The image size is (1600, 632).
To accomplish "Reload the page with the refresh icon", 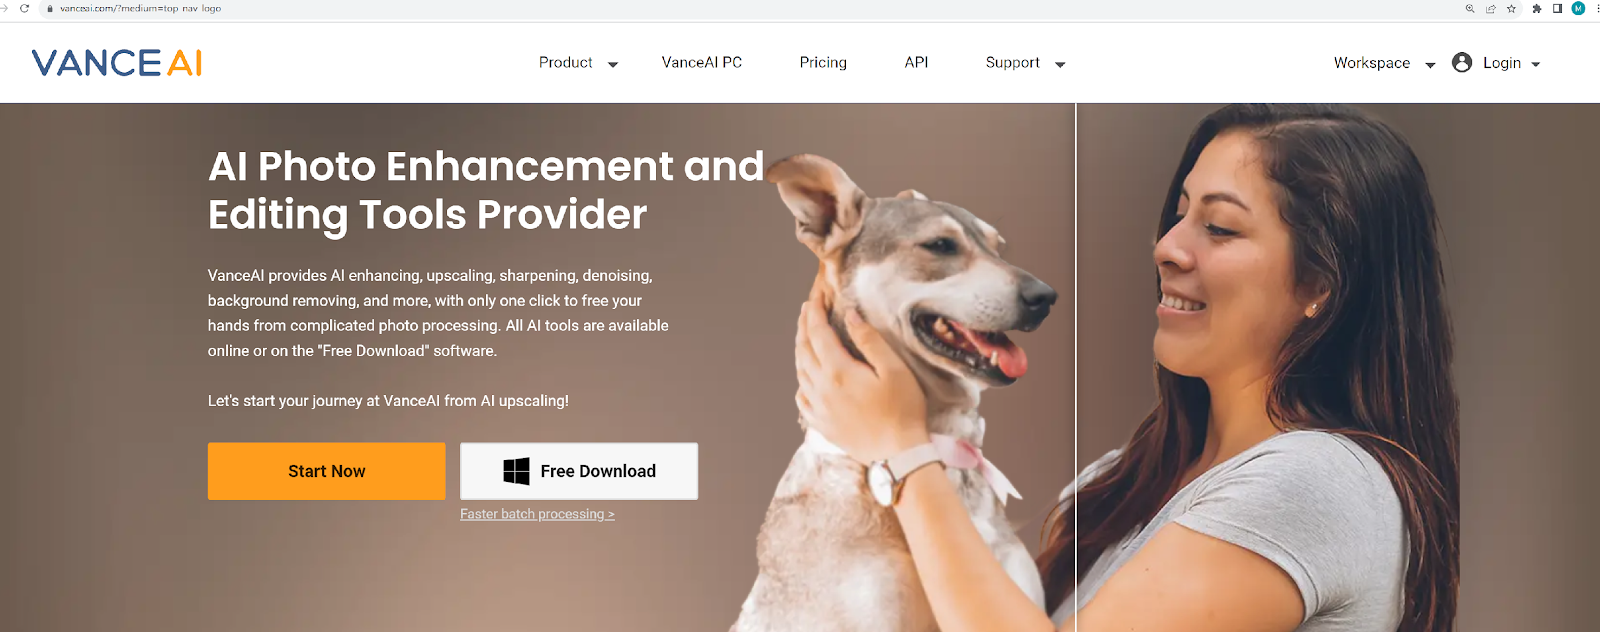I will click(24, 8).
